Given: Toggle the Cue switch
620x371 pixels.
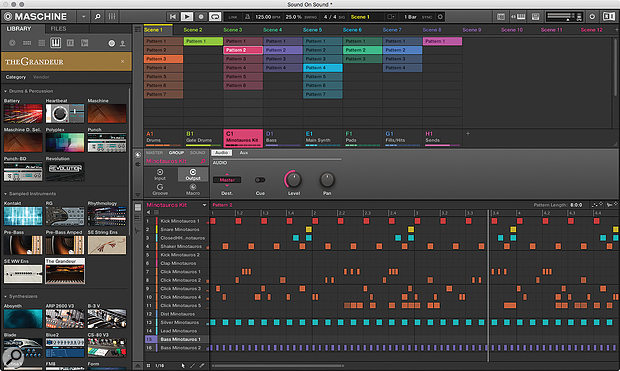Looking at the screenshot, I should (x=260, y=180).
